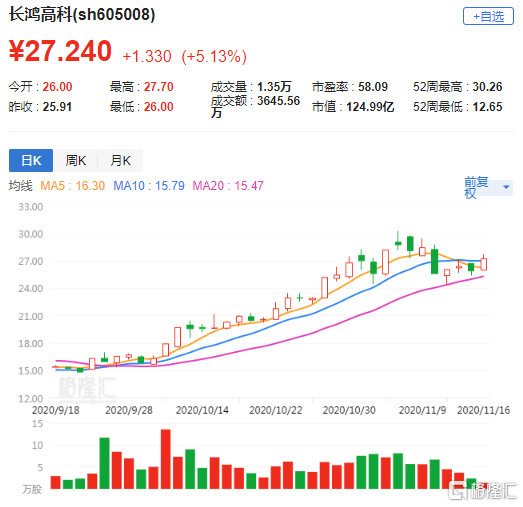
Task: Click the 52周最高 value 30.26
Action: pyautogui.click(x=487, y=87)
